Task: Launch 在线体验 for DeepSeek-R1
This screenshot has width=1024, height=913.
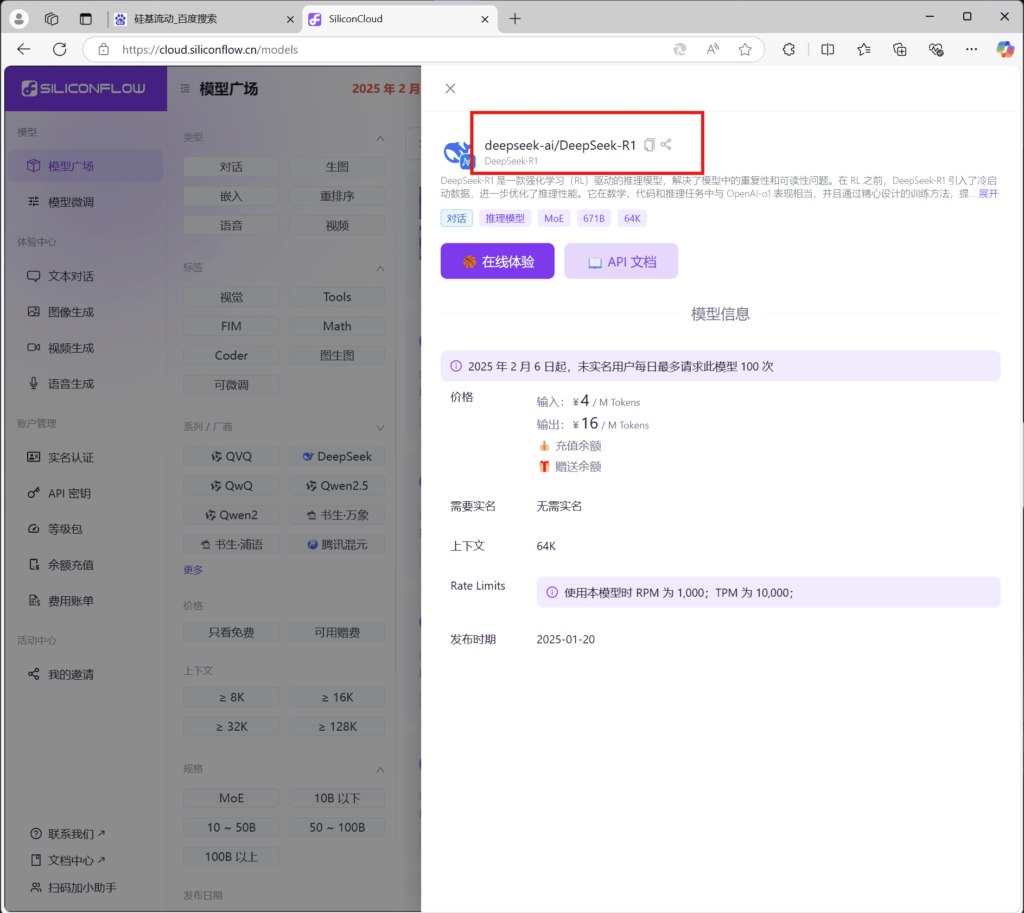Action: (498, 261)
